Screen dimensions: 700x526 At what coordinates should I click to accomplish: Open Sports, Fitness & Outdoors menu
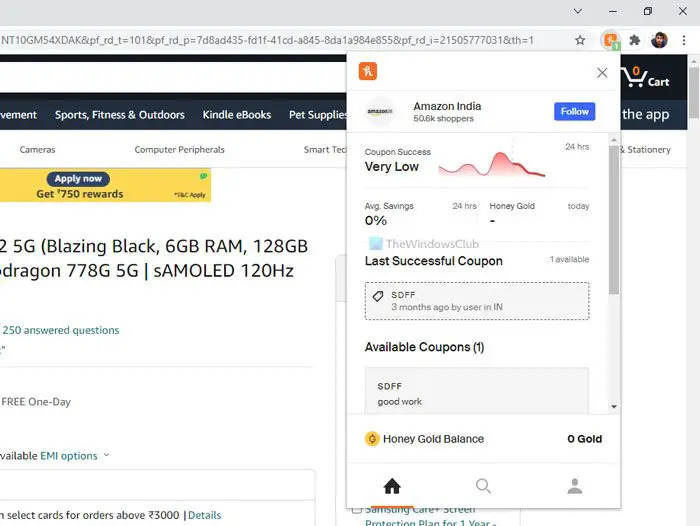click(120, 115)
